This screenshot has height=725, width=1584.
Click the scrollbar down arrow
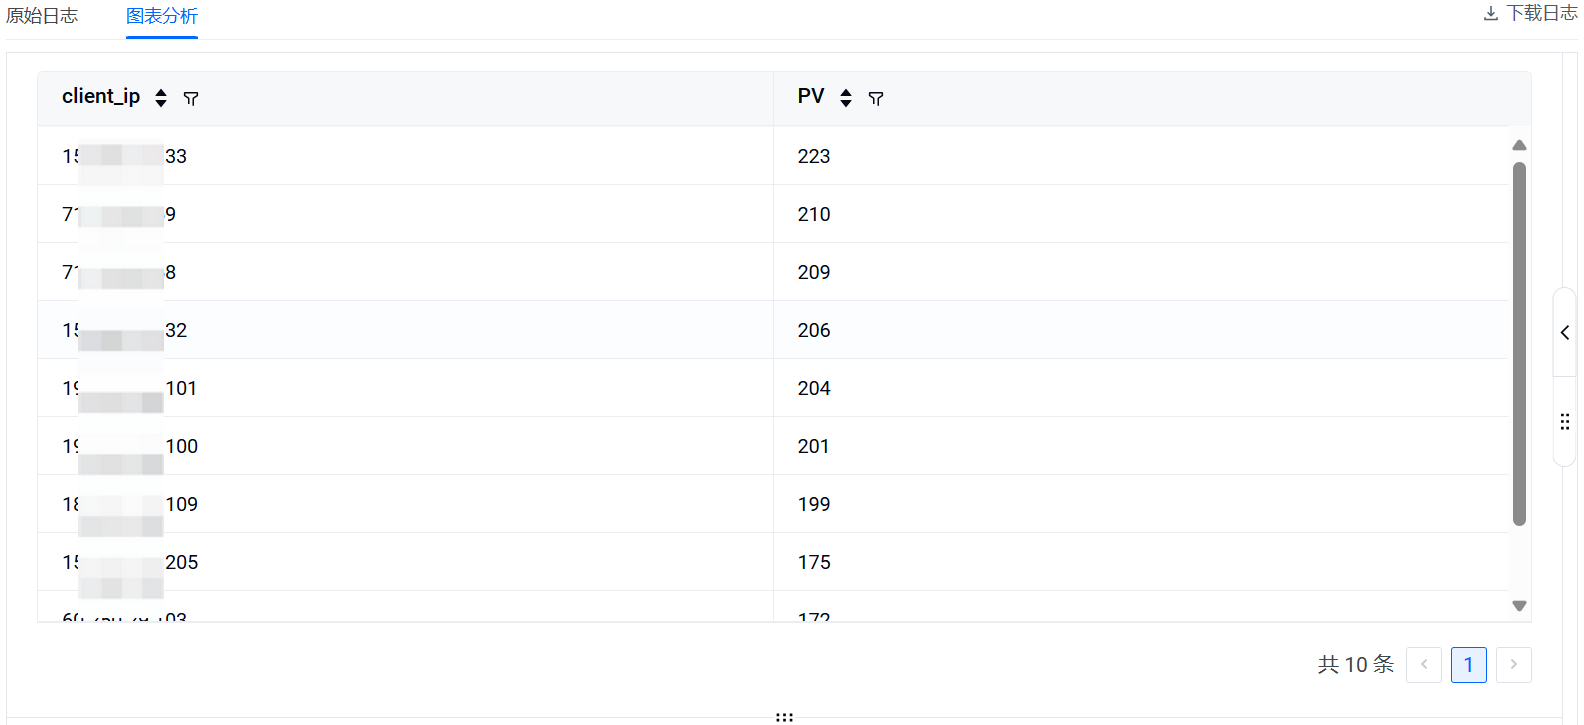point(1519,606)
